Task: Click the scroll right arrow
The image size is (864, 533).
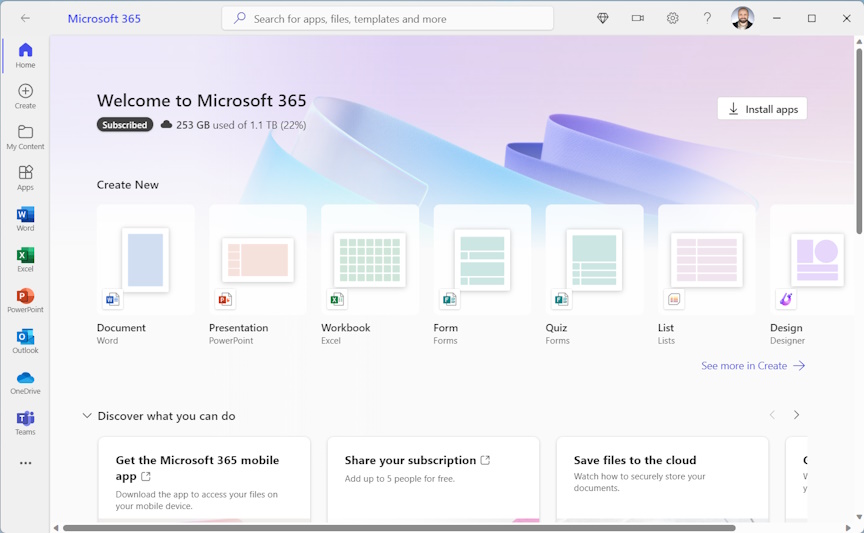Action: [849, 528]
